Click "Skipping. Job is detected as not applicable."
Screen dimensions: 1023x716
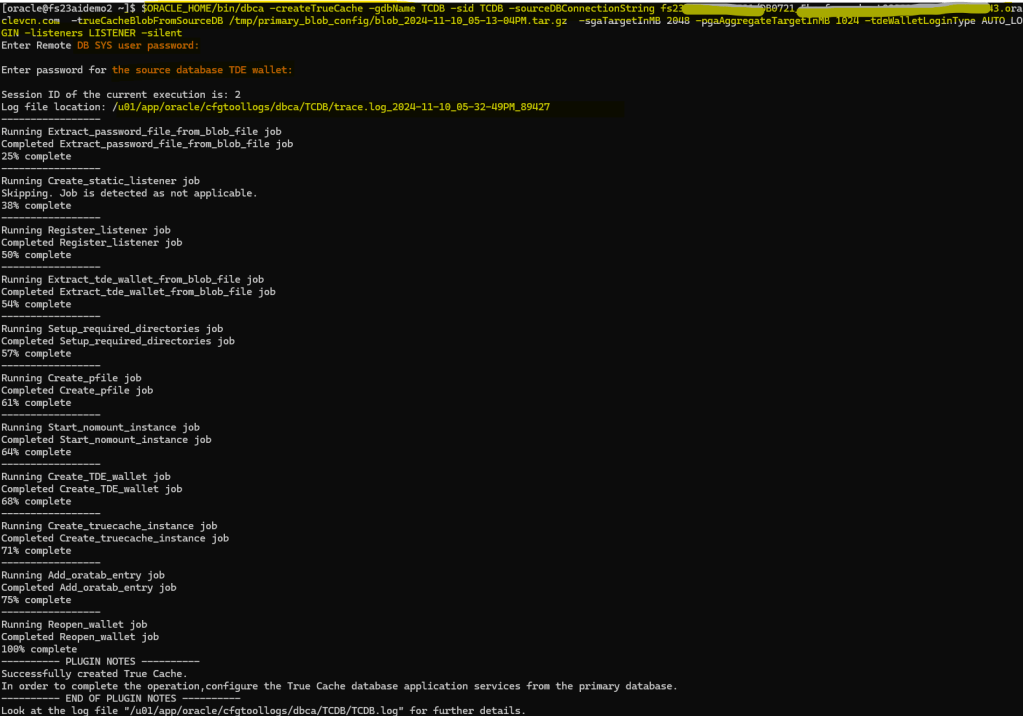click(x=129, y=193)
